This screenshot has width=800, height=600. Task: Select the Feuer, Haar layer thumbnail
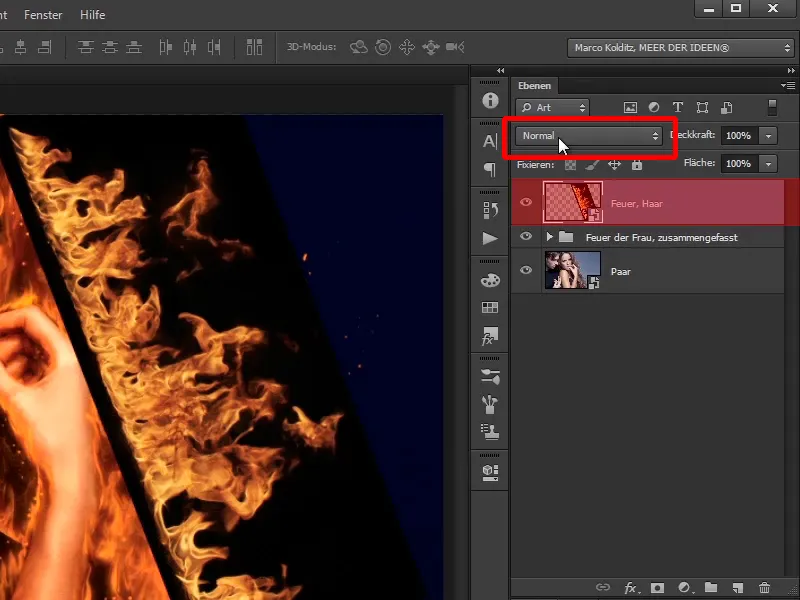[573, 202]
